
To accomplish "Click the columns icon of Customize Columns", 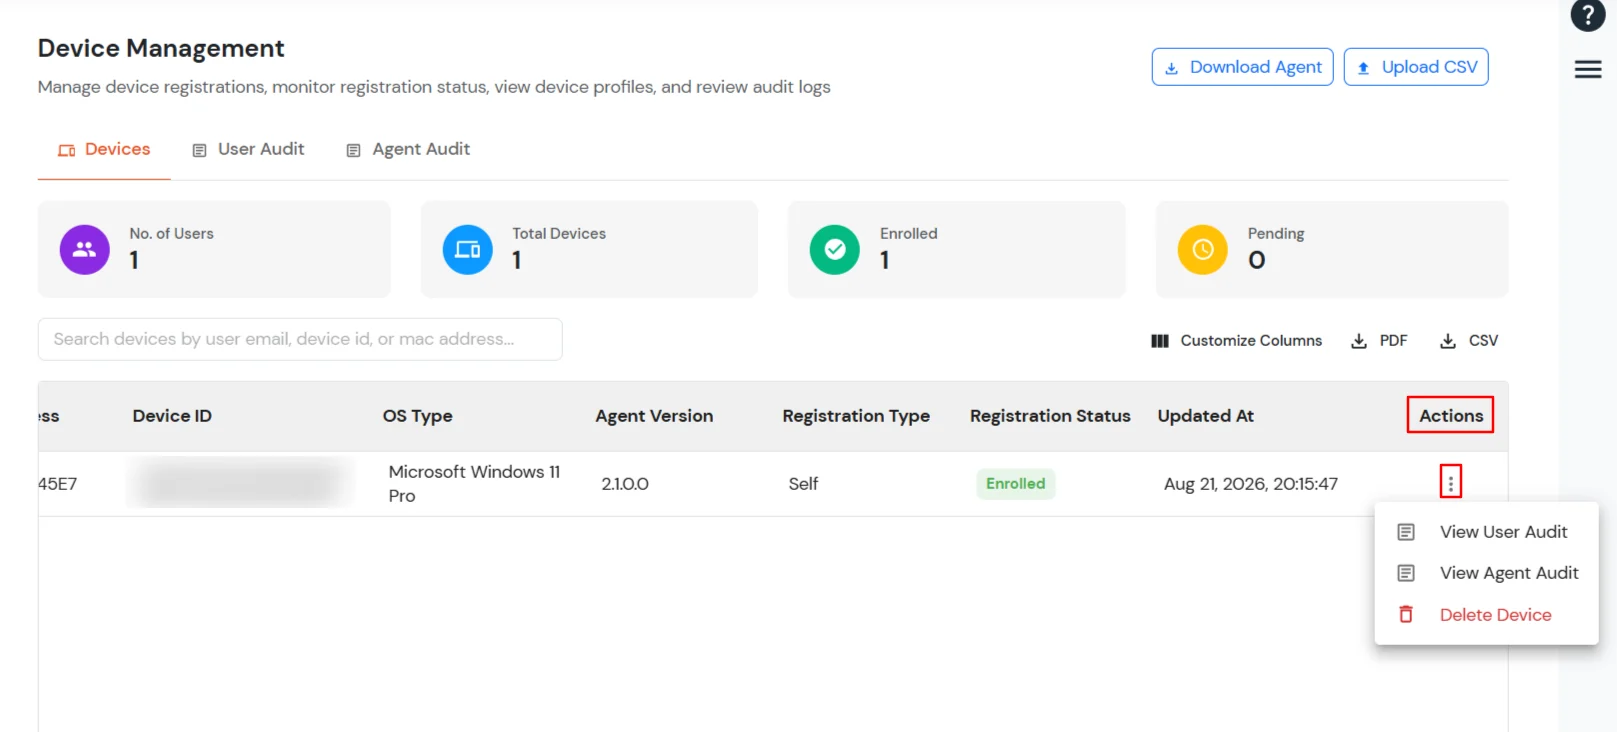I will click(1160, 341).
